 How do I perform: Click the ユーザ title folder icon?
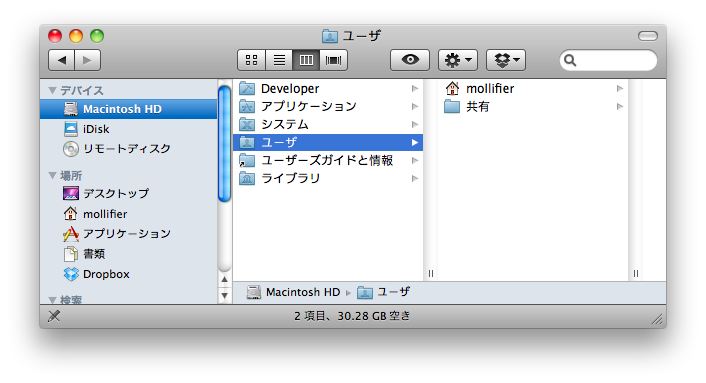(330, 36)
